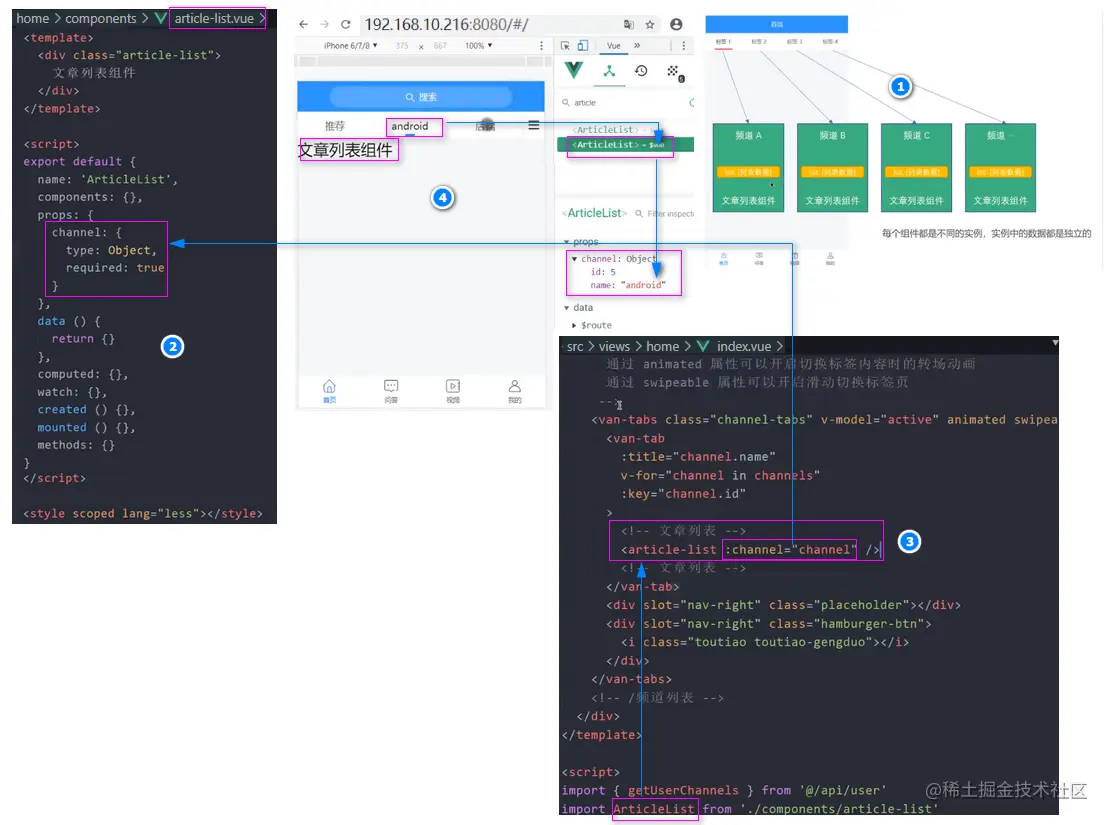Click the browser back arrow
Viewport: 1111px width, 825px height.
click(303, 24)
